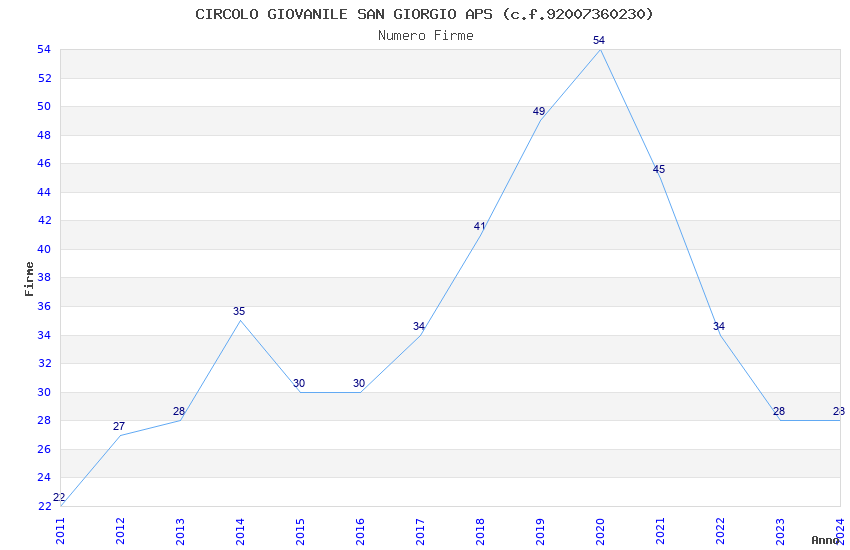Click the vertical axis title Firme
Screen dimensions: 850x550
[x=29, y=279]
